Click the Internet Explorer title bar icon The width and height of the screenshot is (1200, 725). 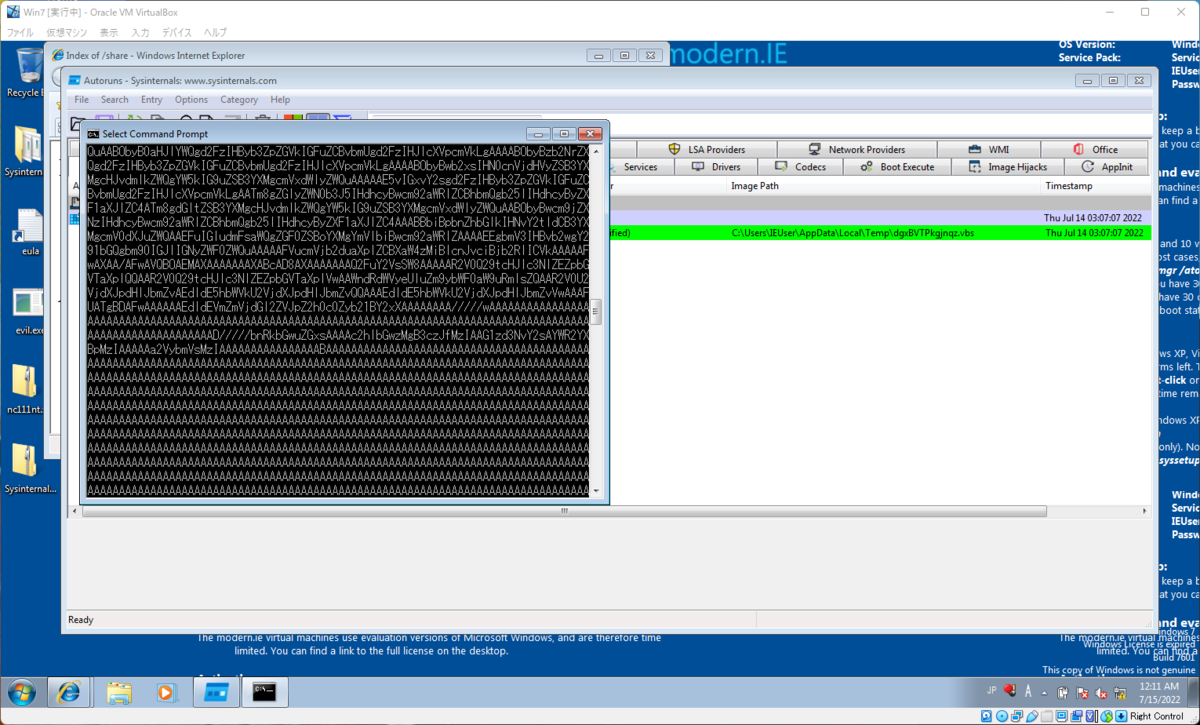pos(58,55)
